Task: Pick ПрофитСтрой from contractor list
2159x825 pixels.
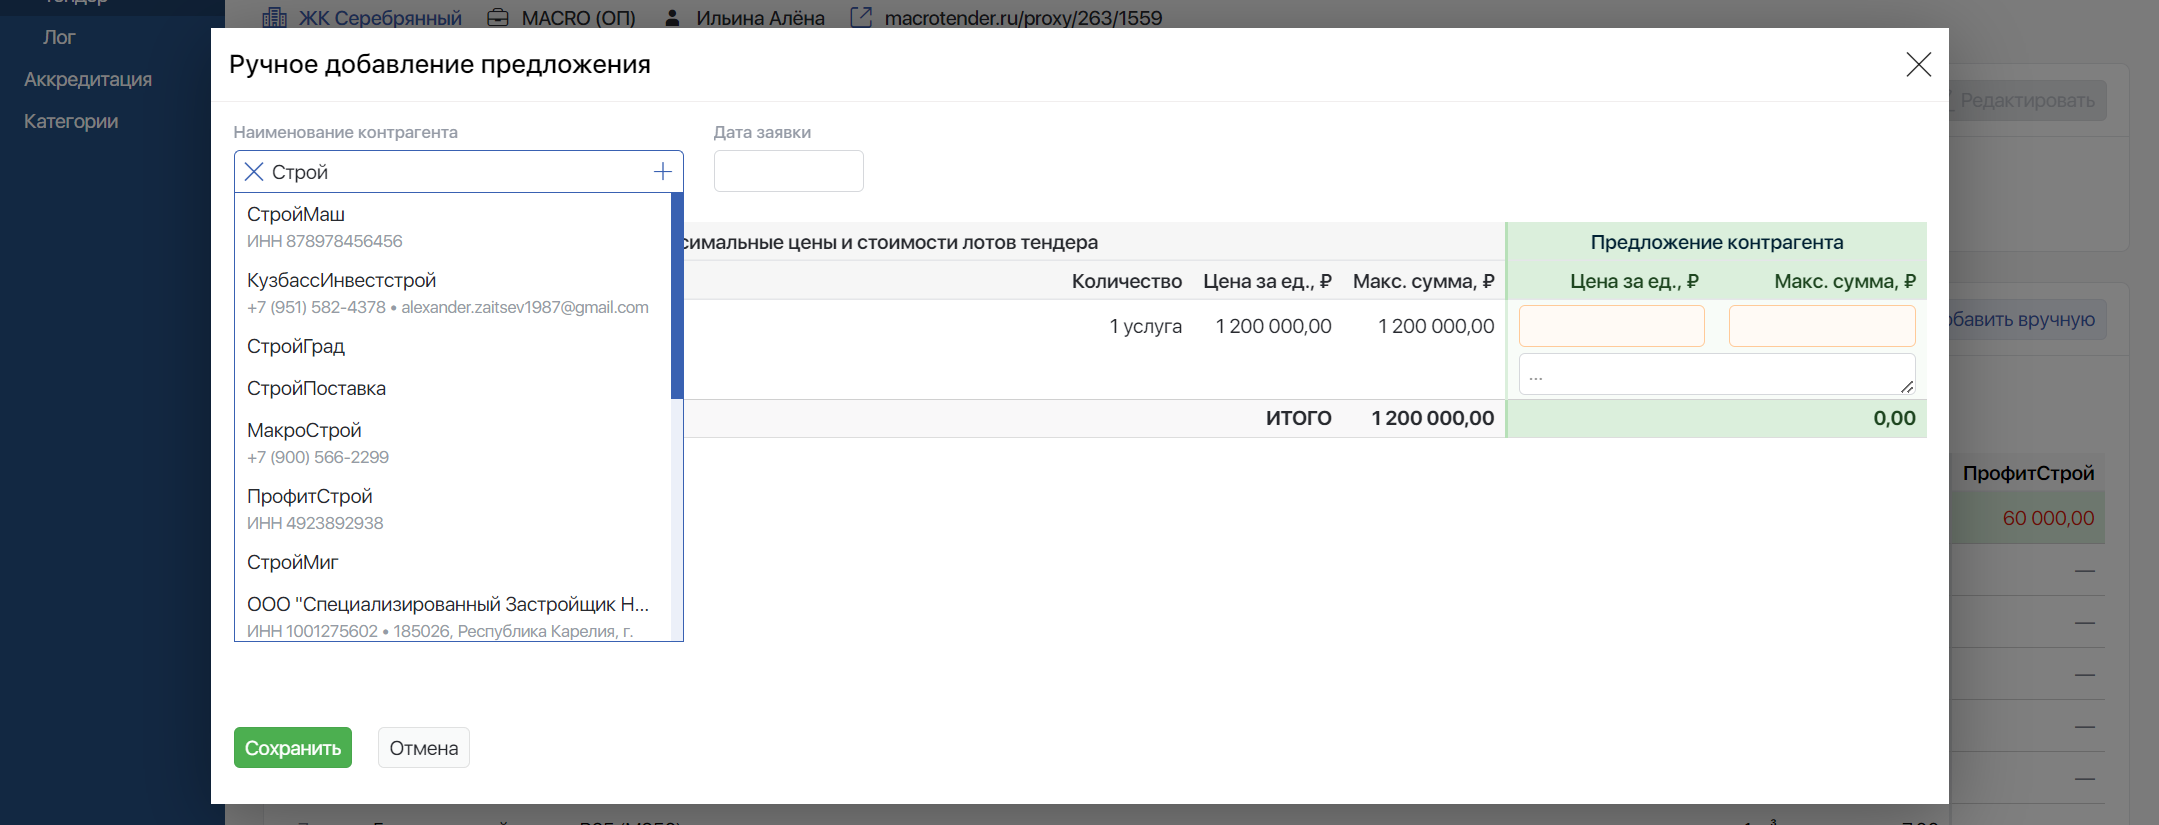Action: (x=310, y=497)
